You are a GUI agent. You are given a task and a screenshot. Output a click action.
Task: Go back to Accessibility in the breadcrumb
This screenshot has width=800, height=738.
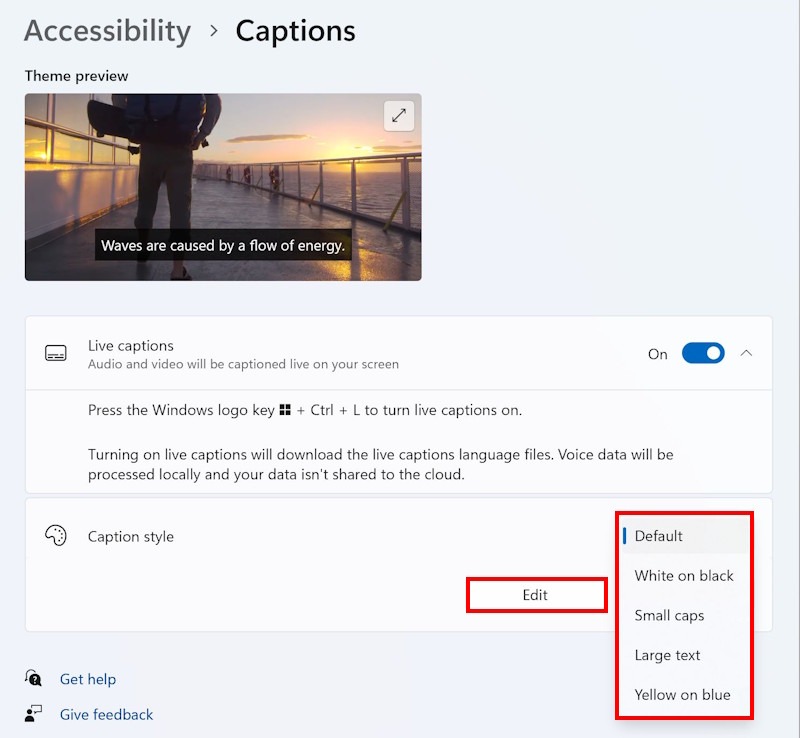[107, 31]
